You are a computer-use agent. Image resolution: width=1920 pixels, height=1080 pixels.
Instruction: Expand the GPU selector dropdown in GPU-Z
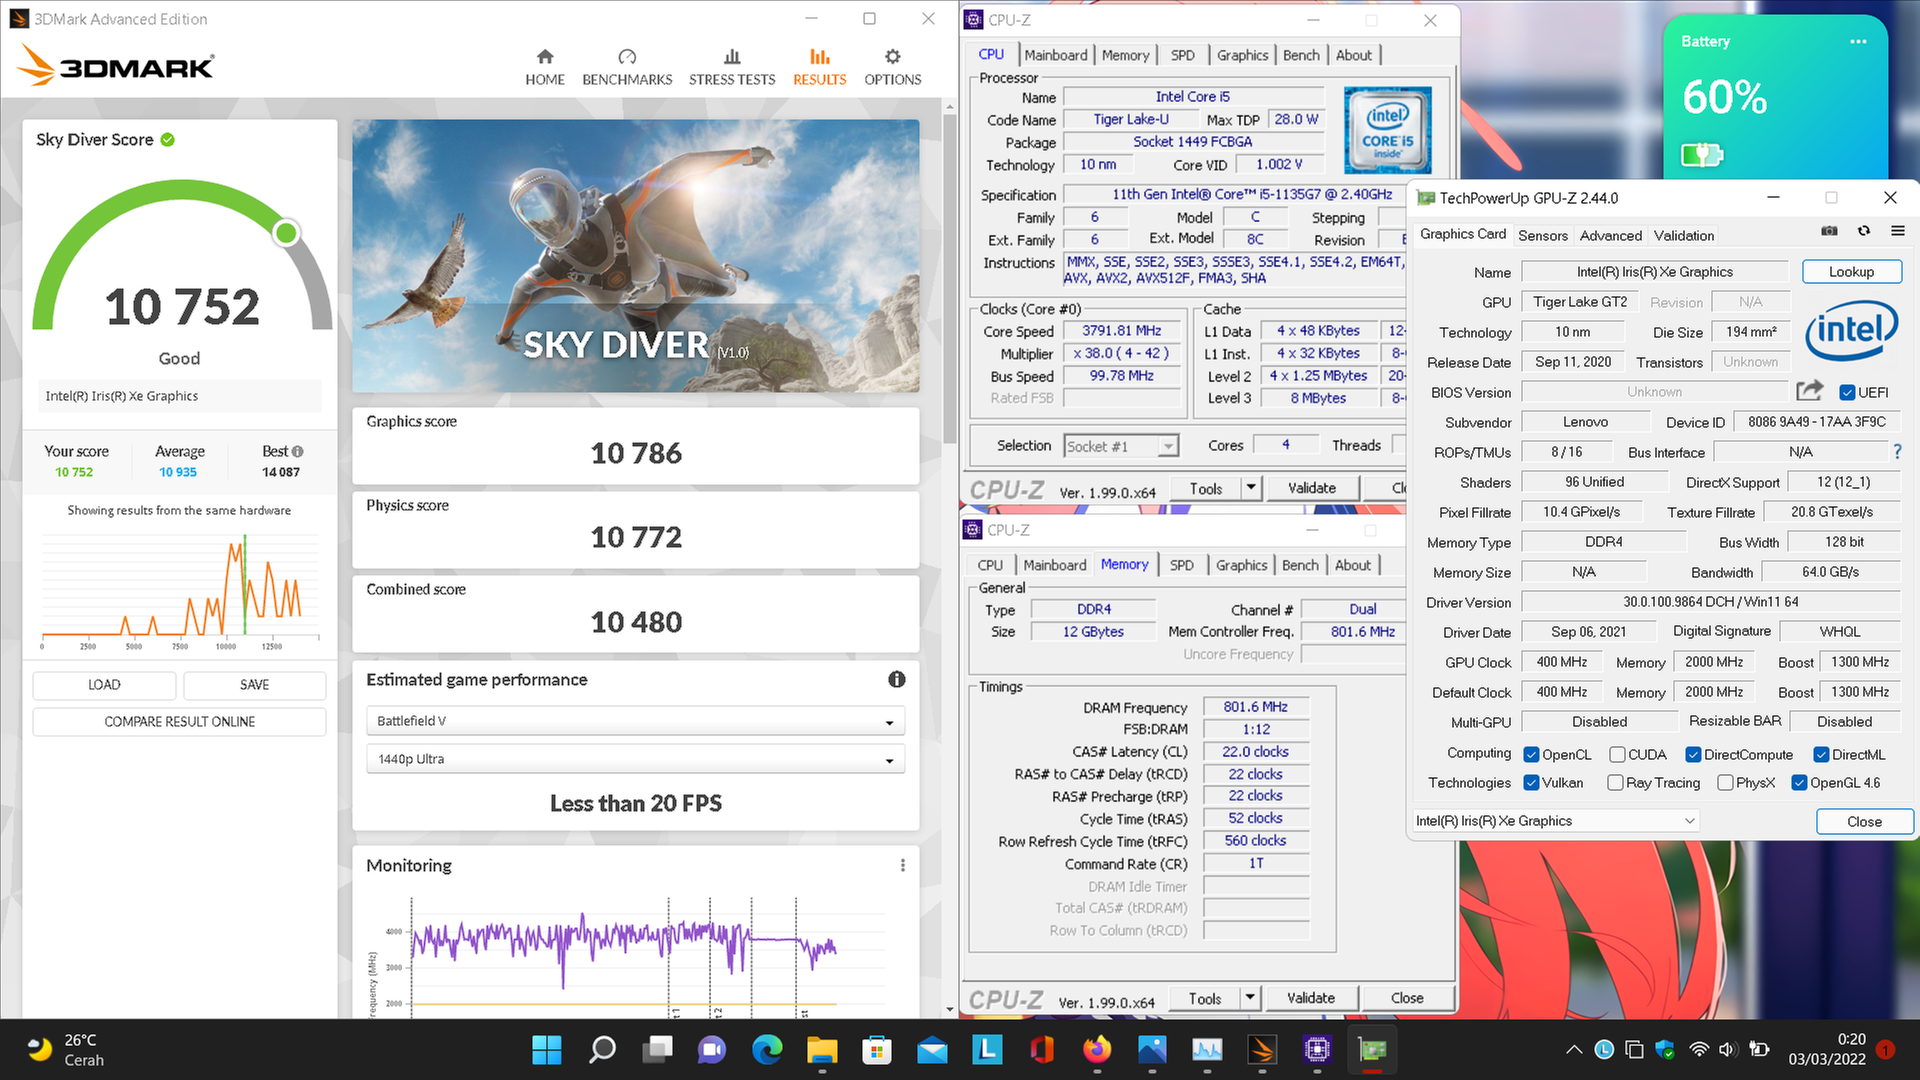pos(1556,821)
